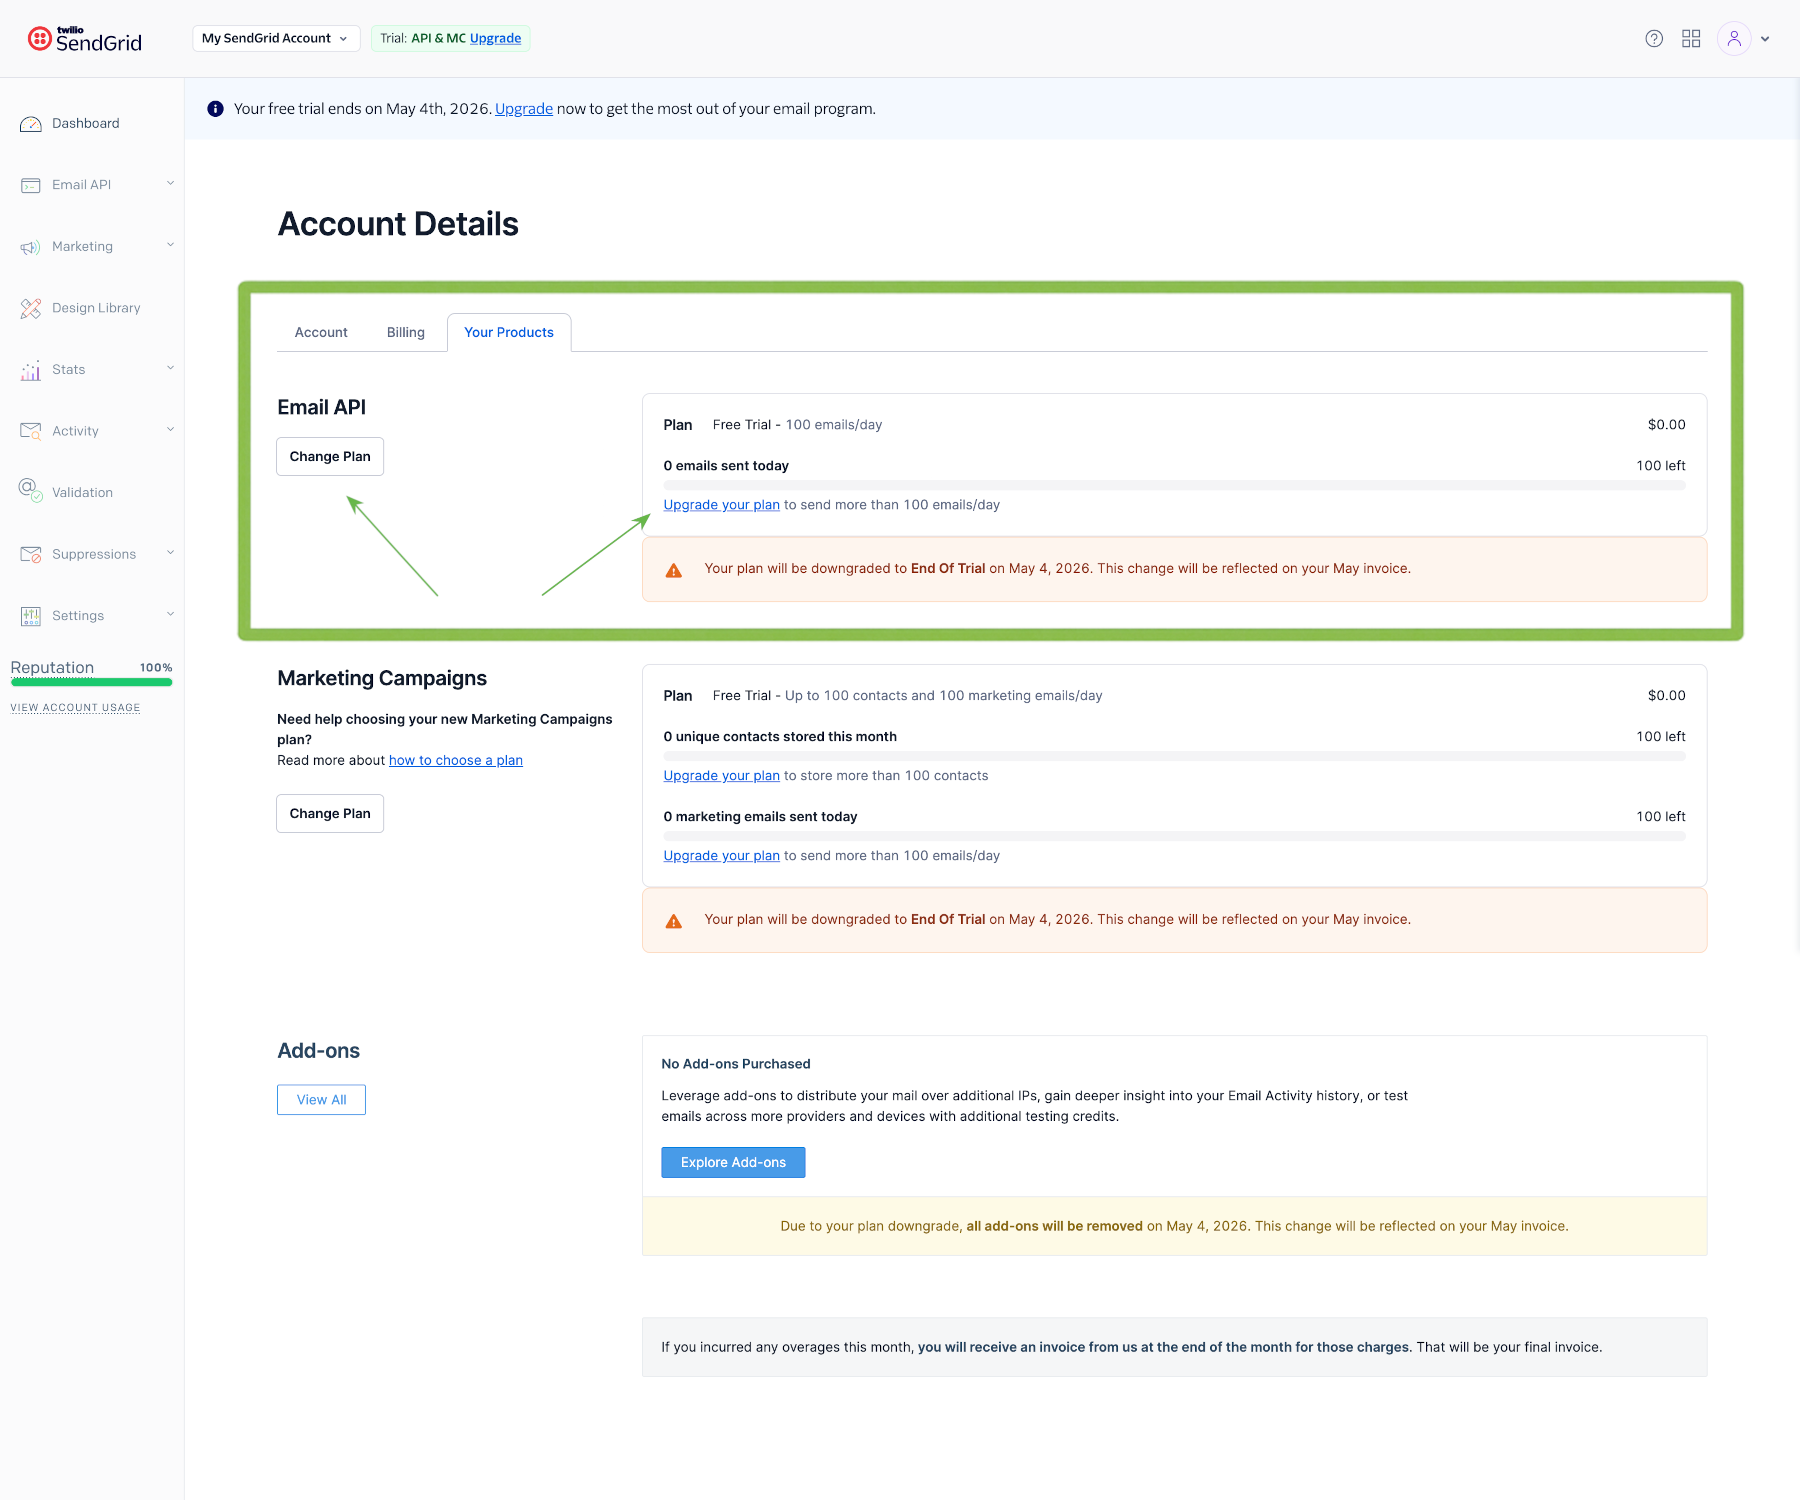Screen dimensions: 1800x1500
Task: Click the Email API sidebar icon
Action: coord(31,185)
